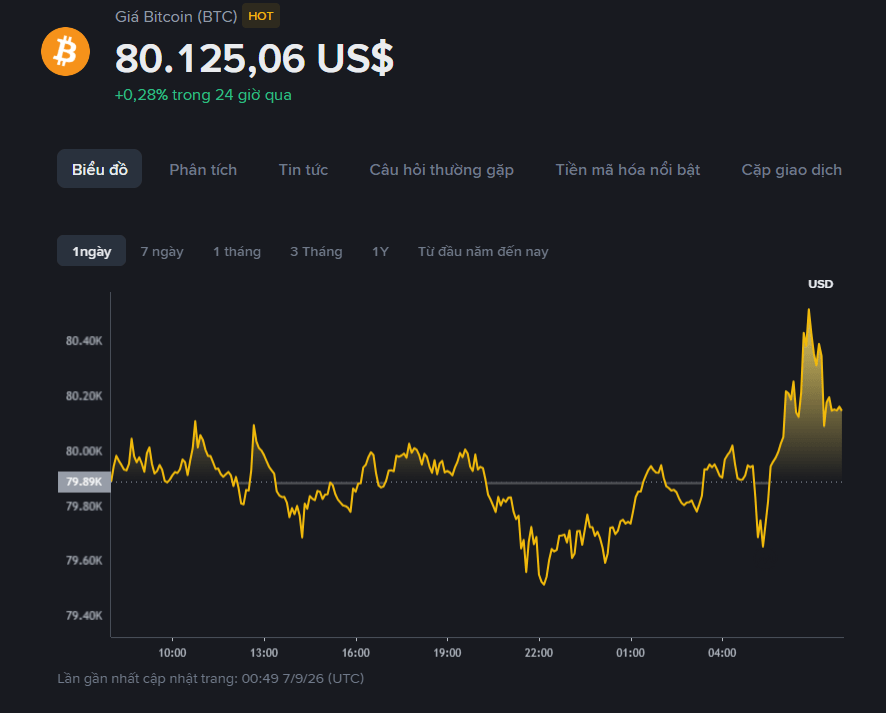
Task: Click the highest price peak on chart
Action: click(x=809, y=310)
